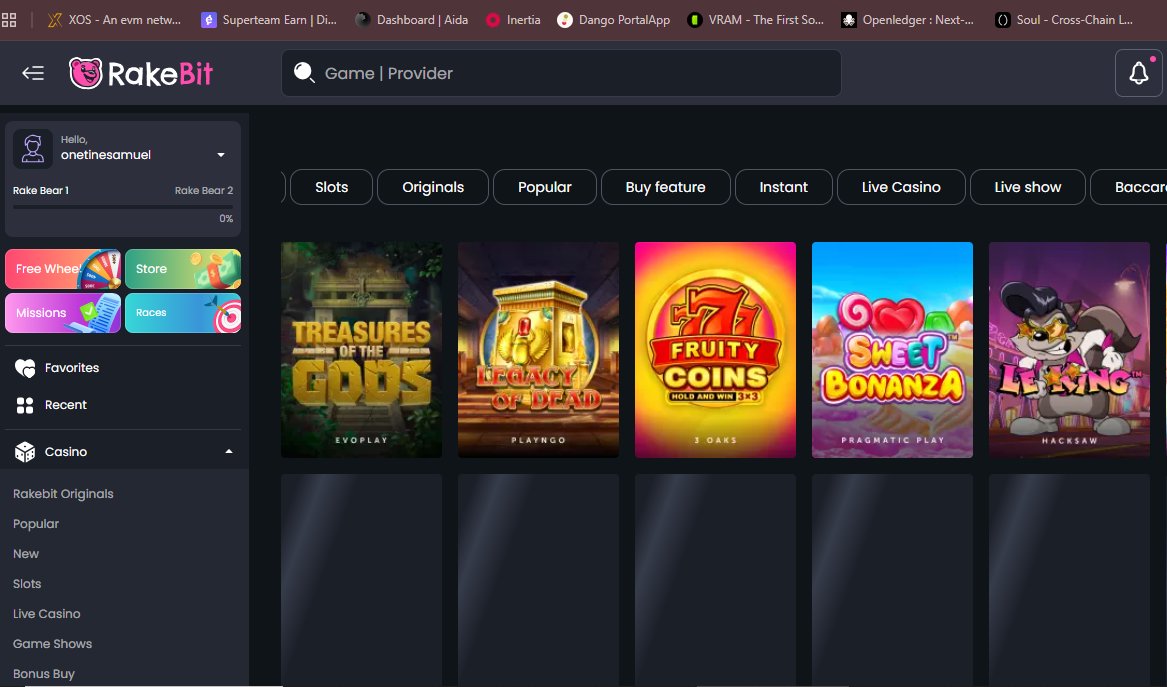
Task: Select the Live show category tab
Action: pos(1028,187)
